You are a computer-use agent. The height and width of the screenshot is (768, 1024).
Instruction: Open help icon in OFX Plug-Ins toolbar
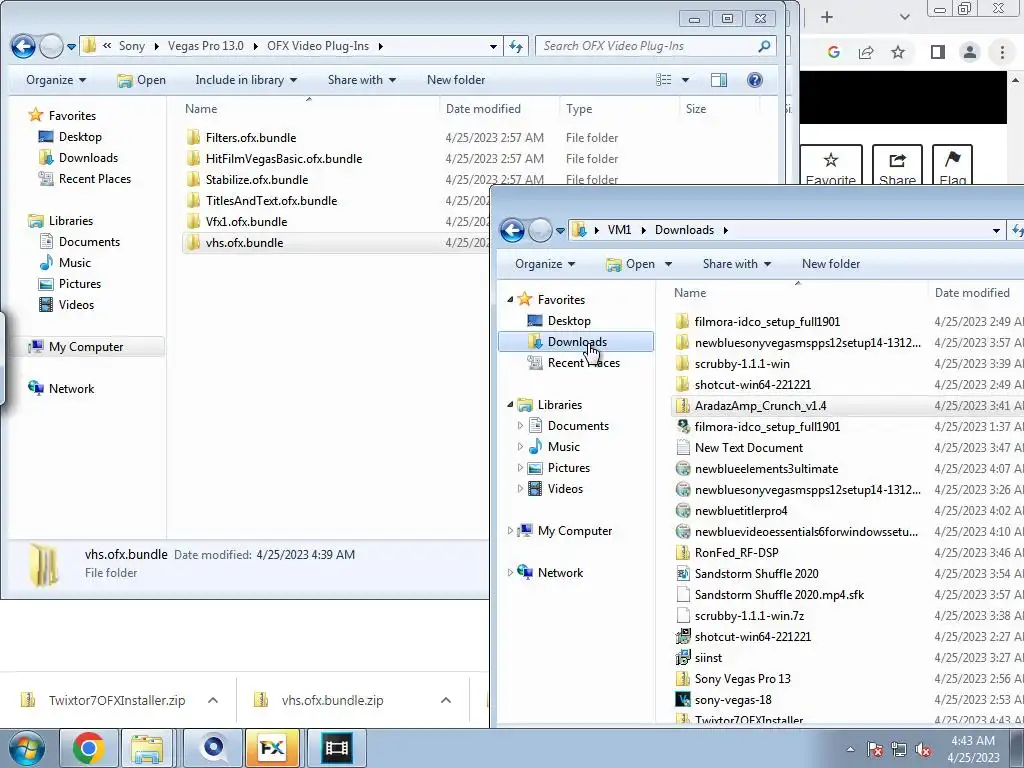click(754, 80)
